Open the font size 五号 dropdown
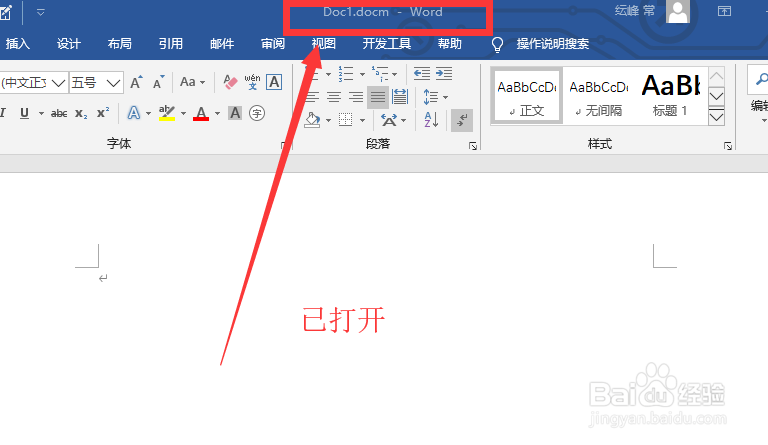This screenshot has height=445, width=768. click(x=113, y=83)
